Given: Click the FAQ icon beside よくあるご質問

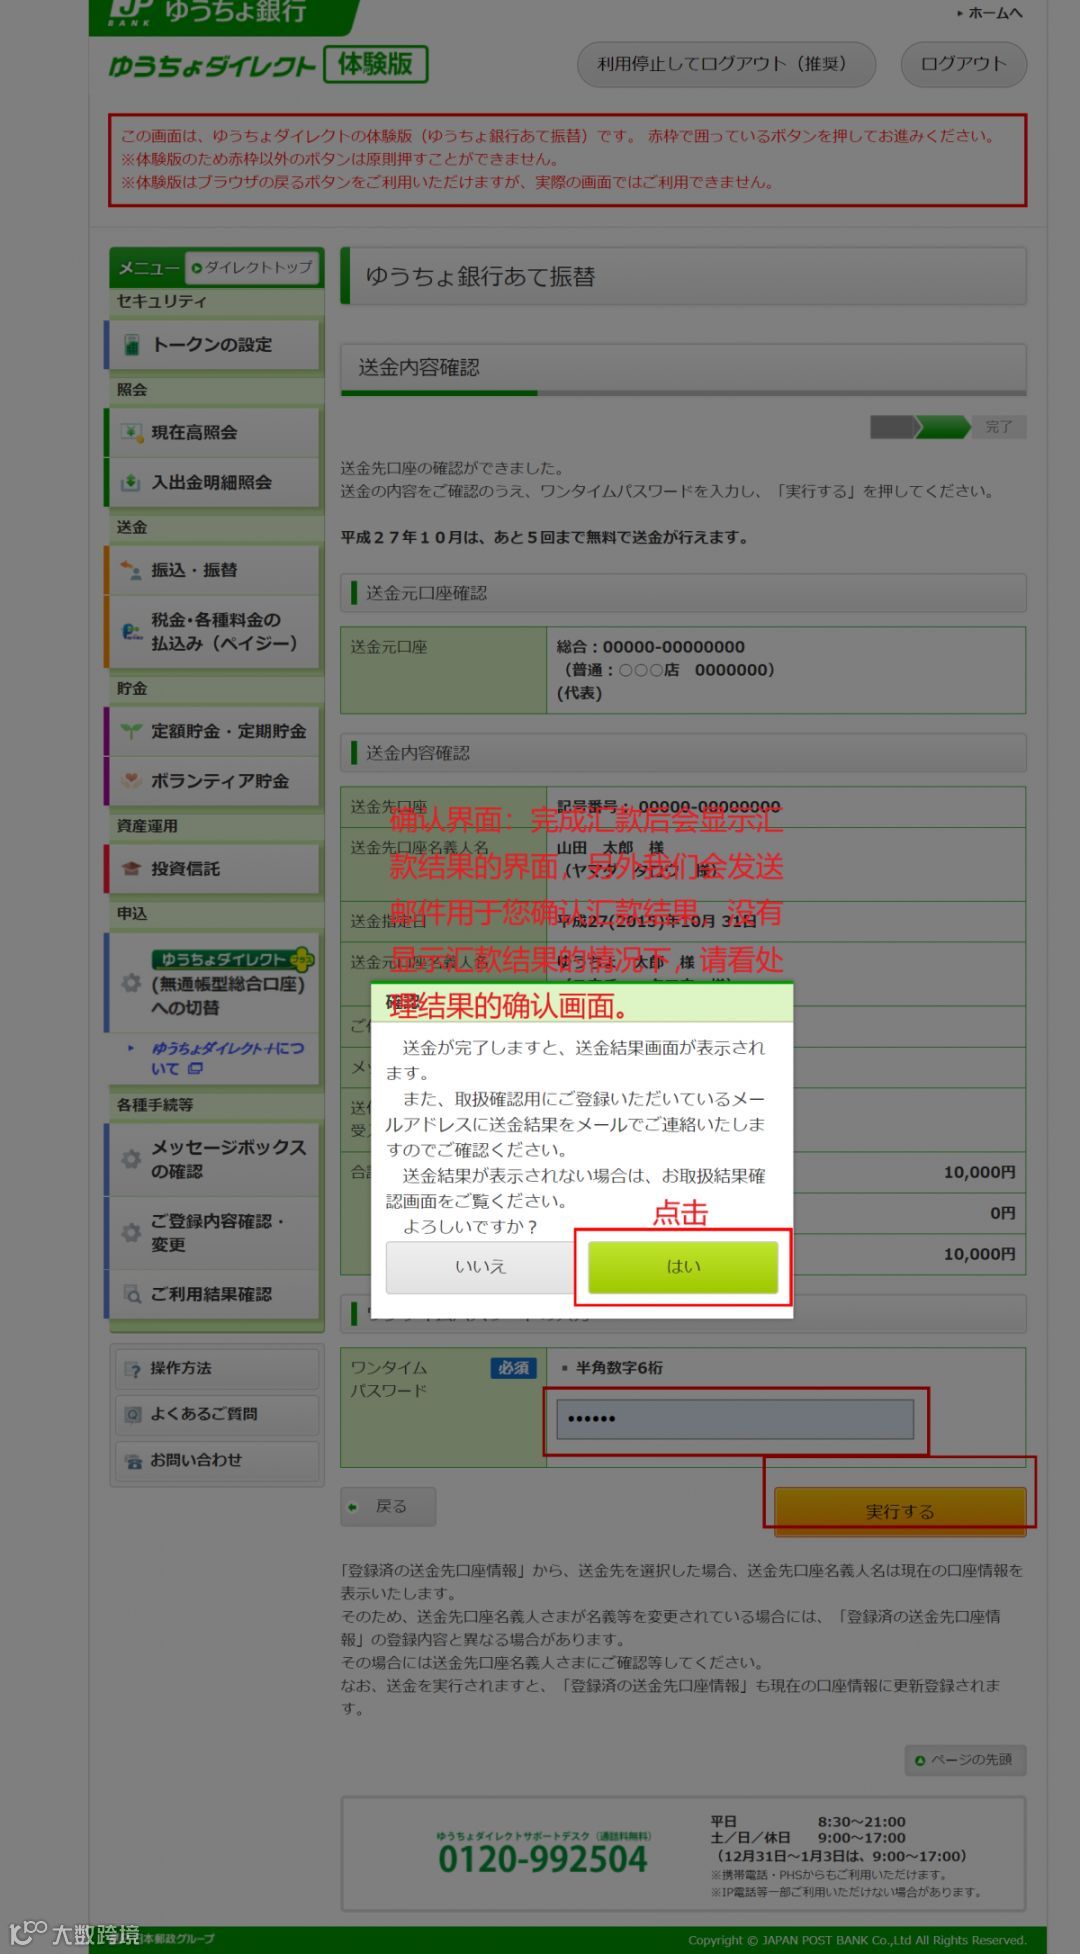Looking at the screenshot, I should 132,1414.
